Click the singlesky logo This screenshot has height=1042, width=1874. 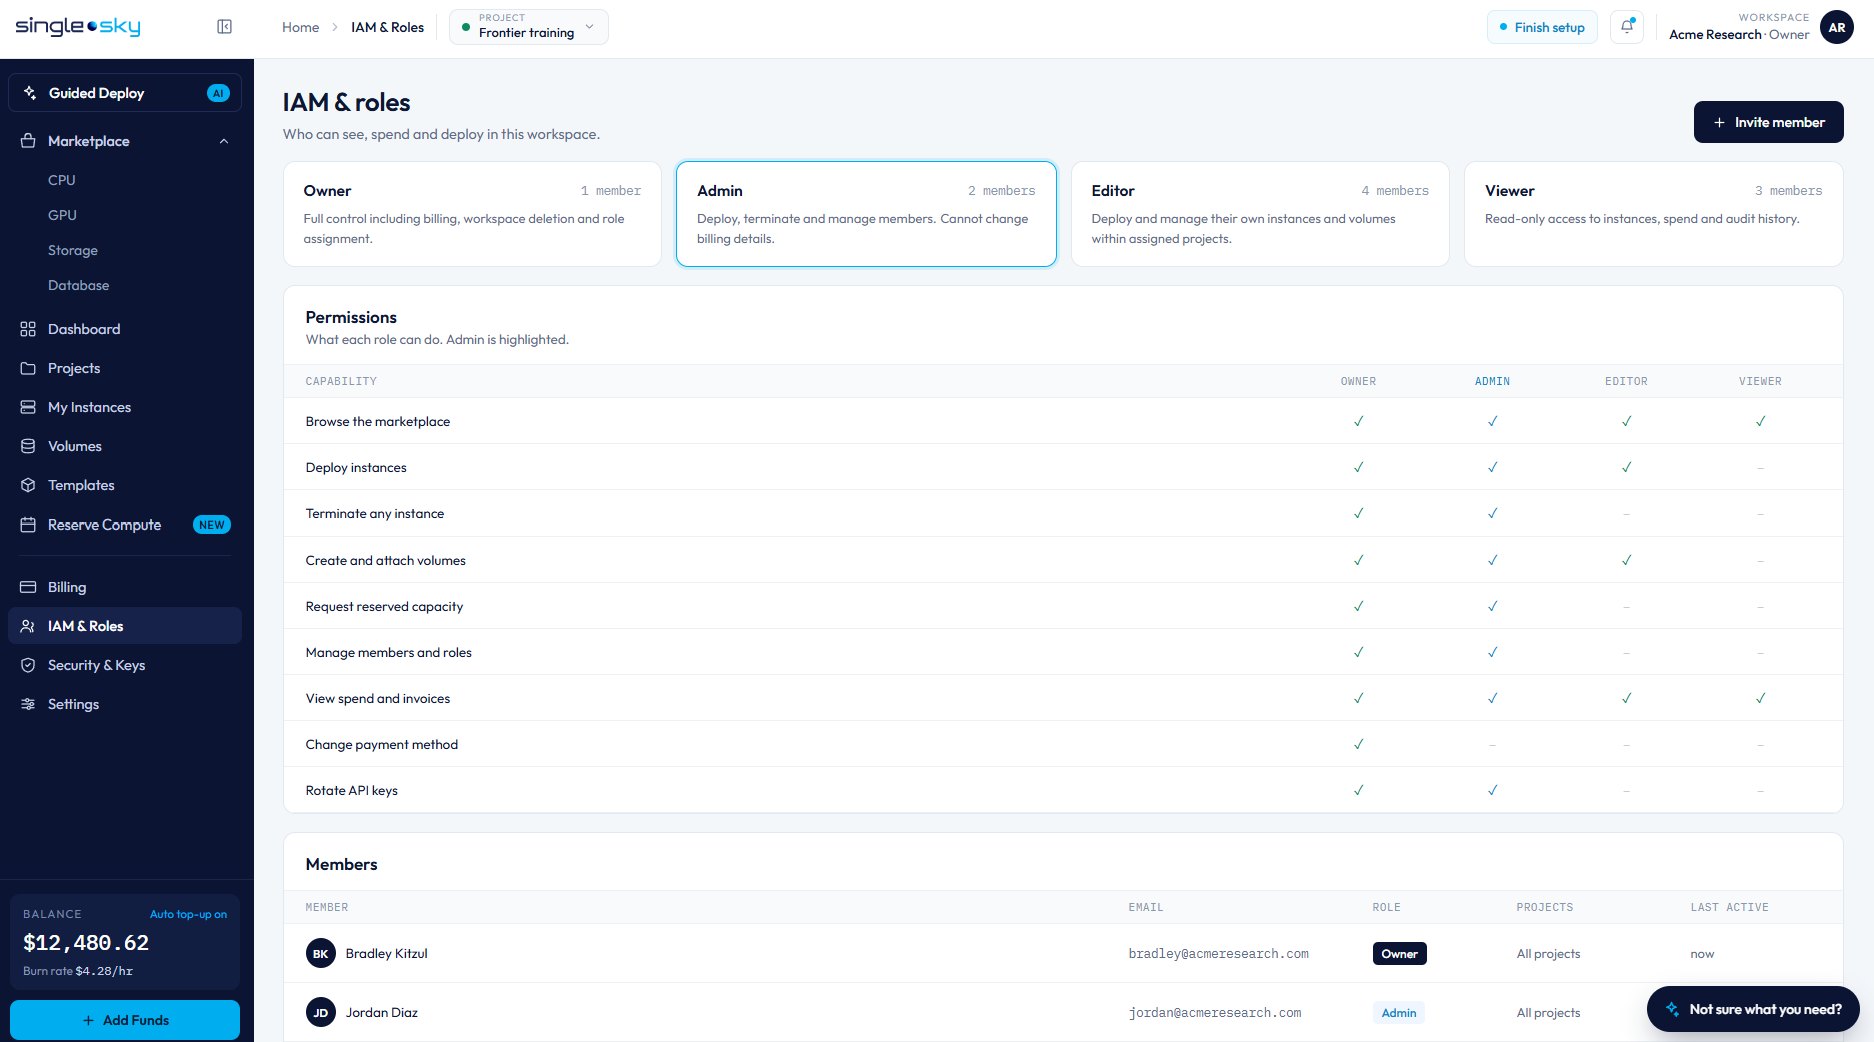(78, 27)
